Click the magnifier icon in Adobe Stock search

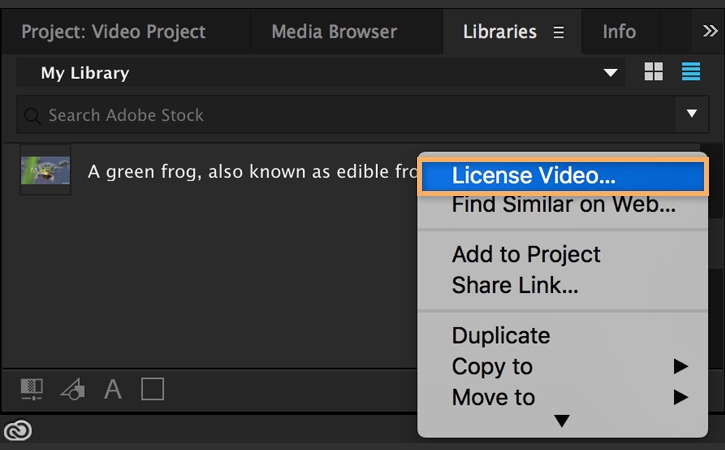[34, 116]
